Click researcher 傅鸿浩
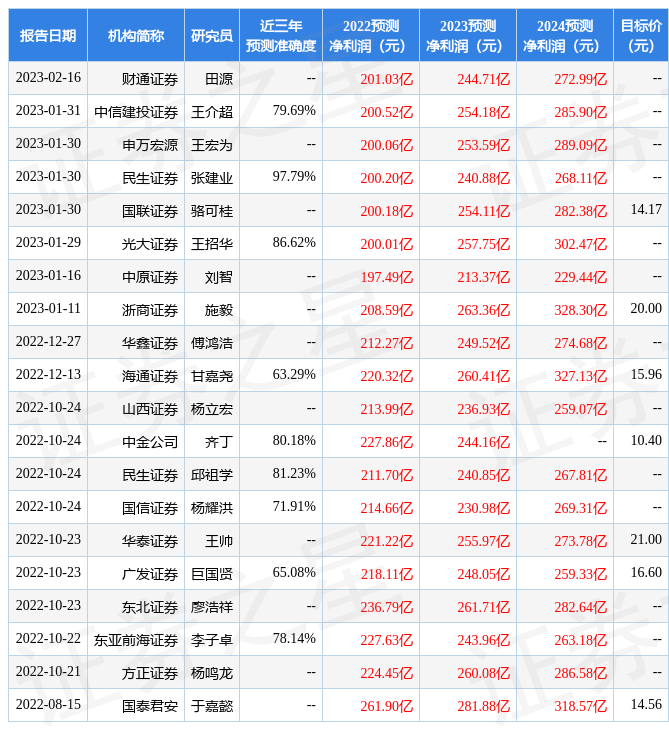 [212, 344]
